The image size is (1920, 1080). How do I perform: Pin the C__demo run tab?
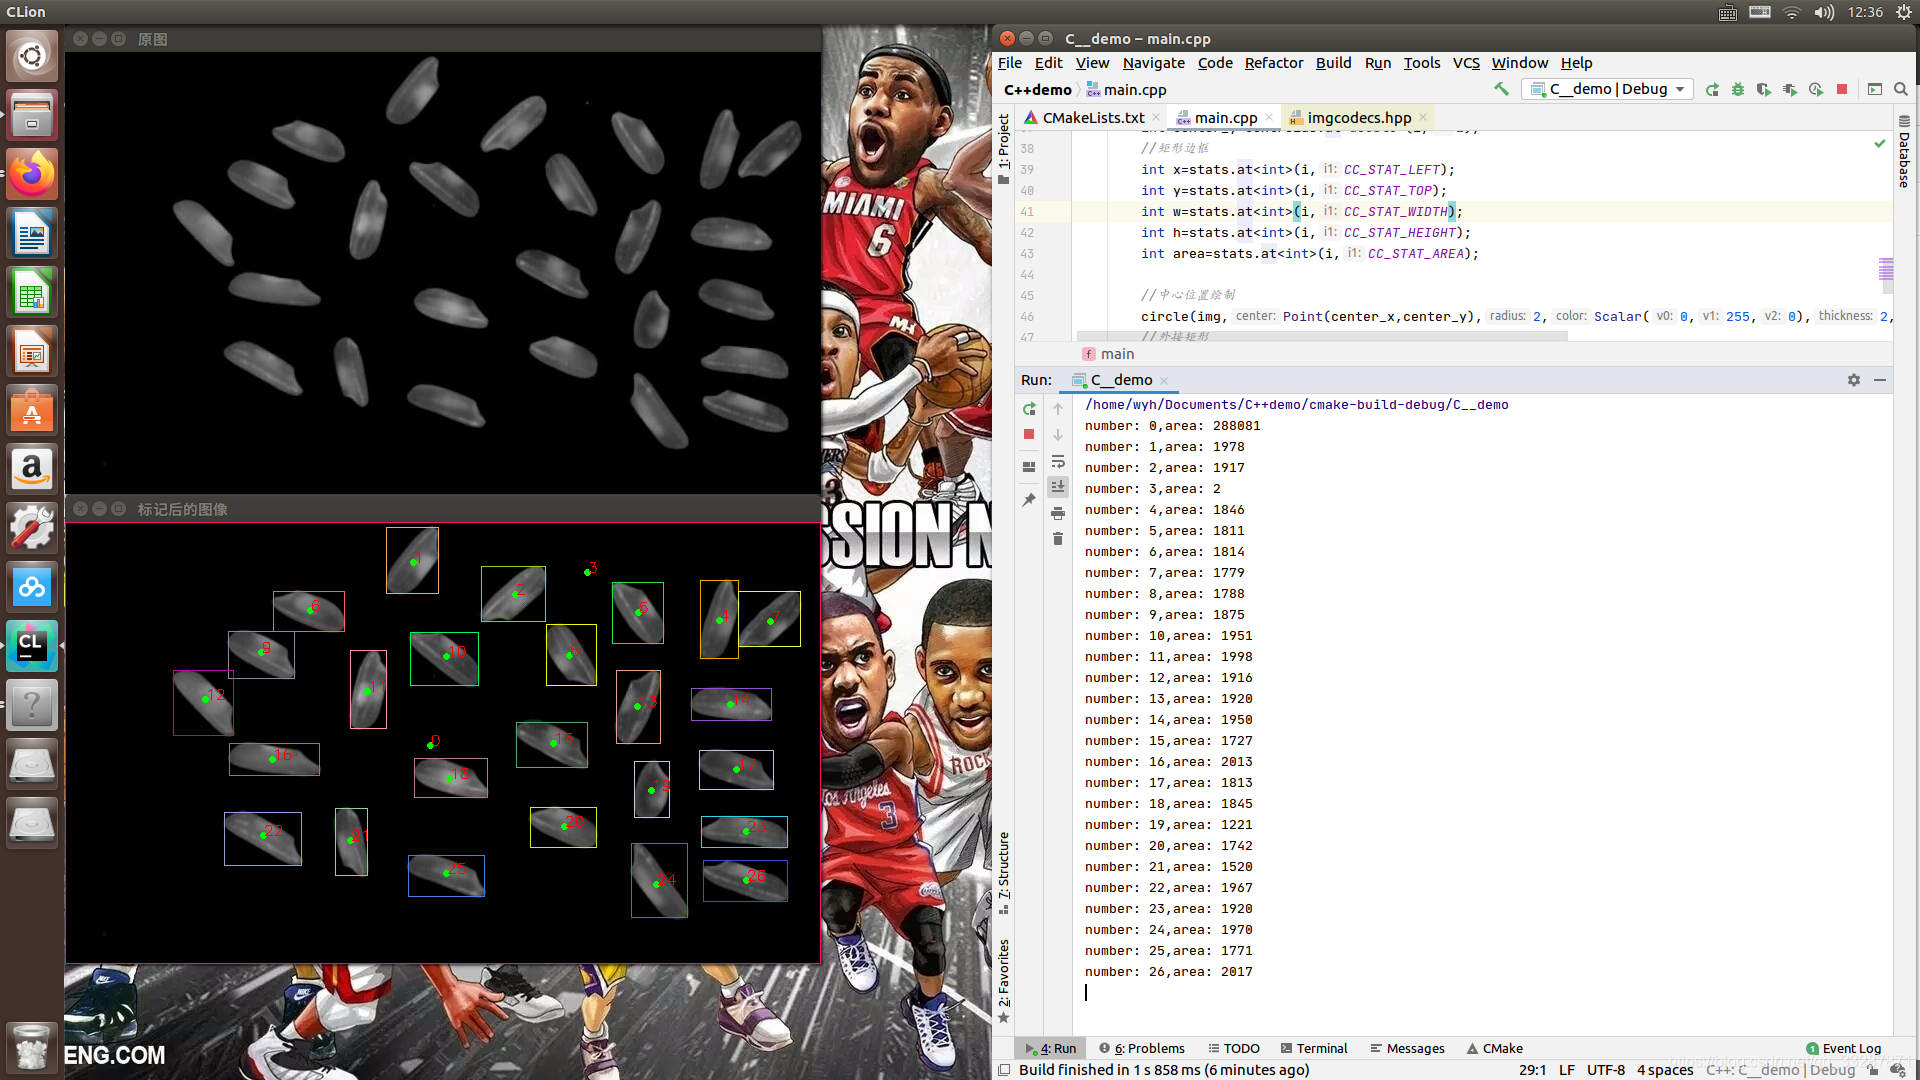(1029, 500)
